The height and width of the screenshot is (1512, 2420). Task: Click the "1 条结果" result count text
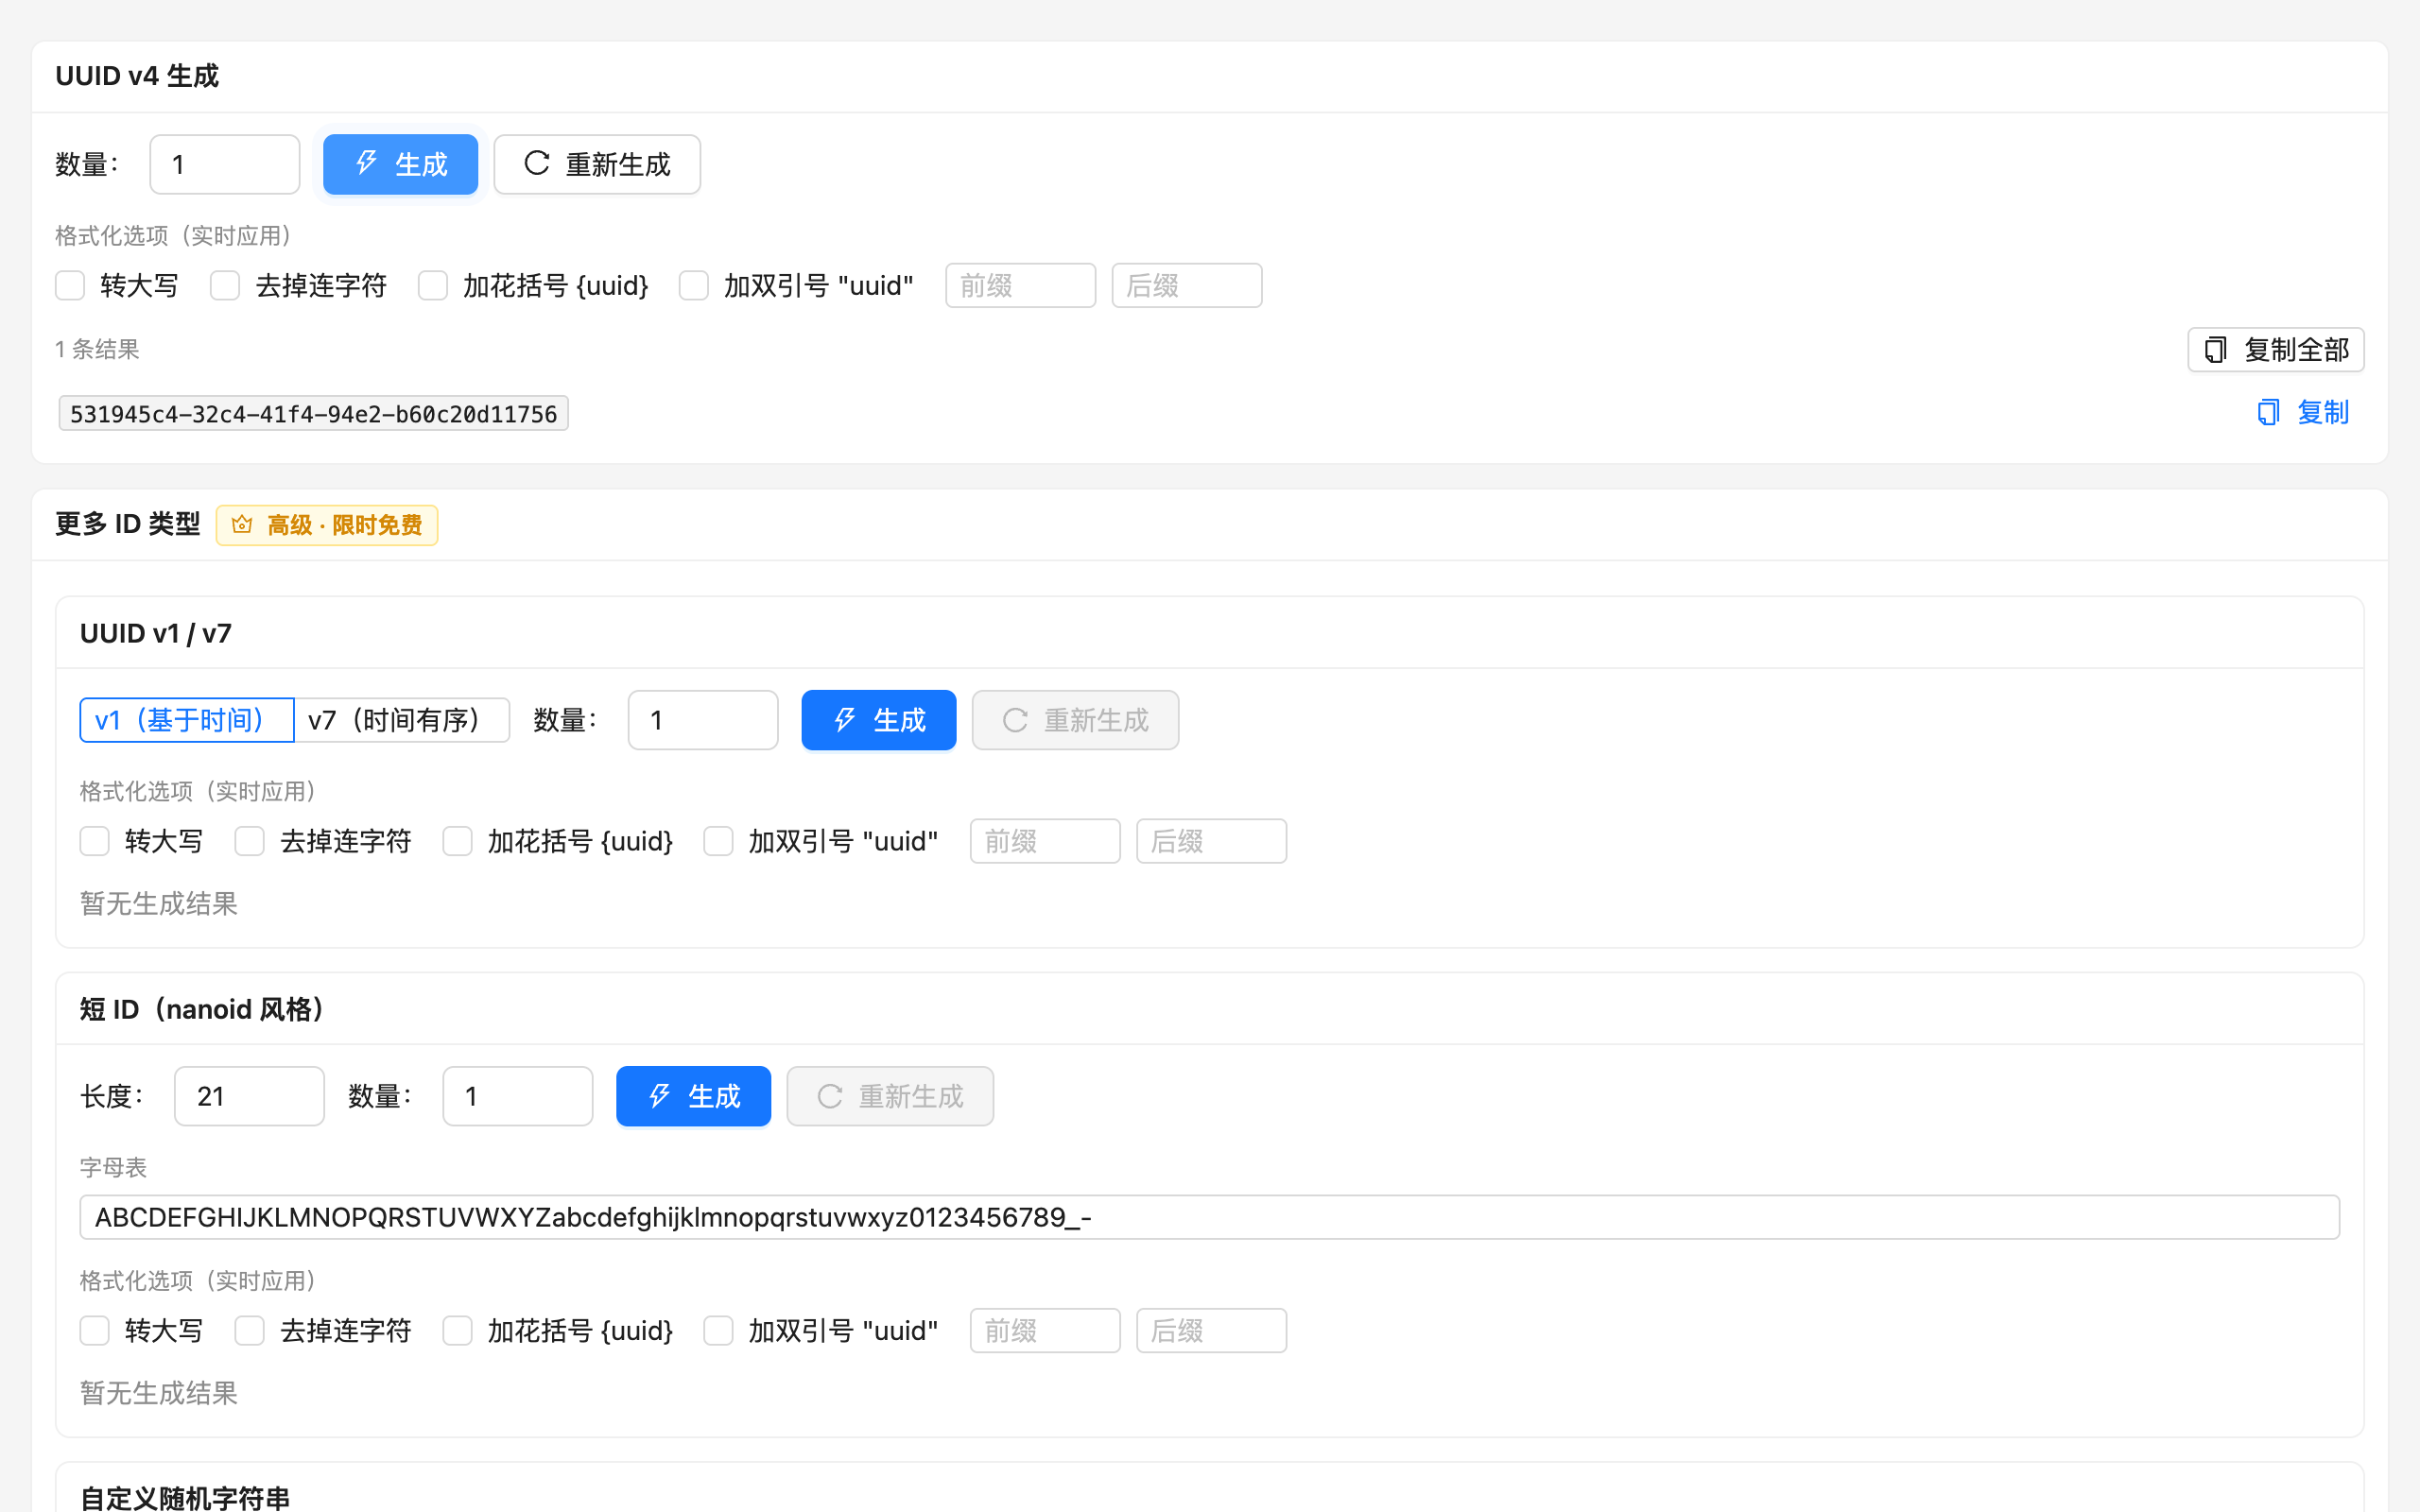pyautogui.click(x=97, y=349)
